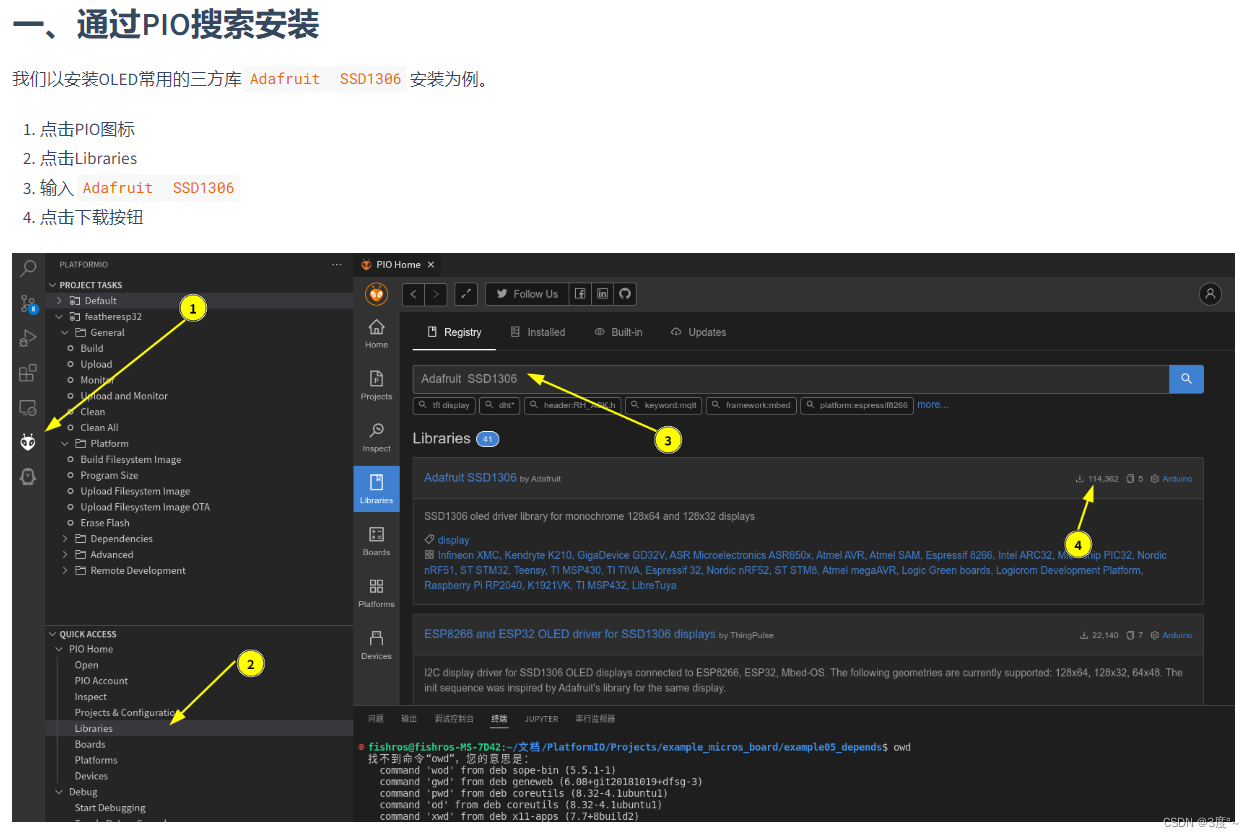
Task: Click the library search input field
Action: 791,379
